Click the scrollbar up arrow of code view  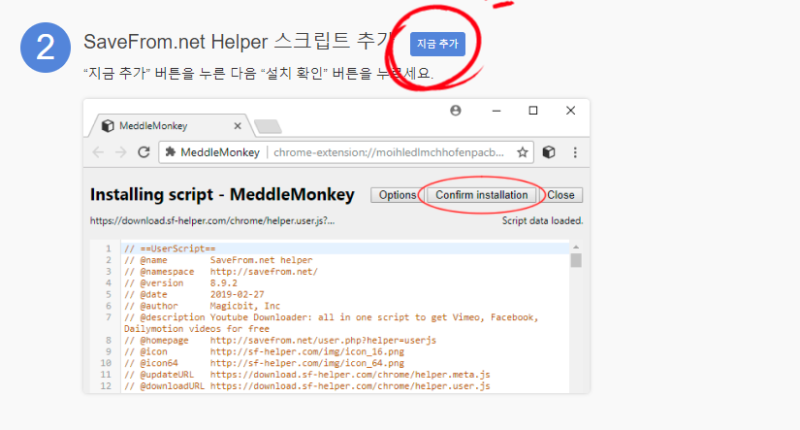576,247
